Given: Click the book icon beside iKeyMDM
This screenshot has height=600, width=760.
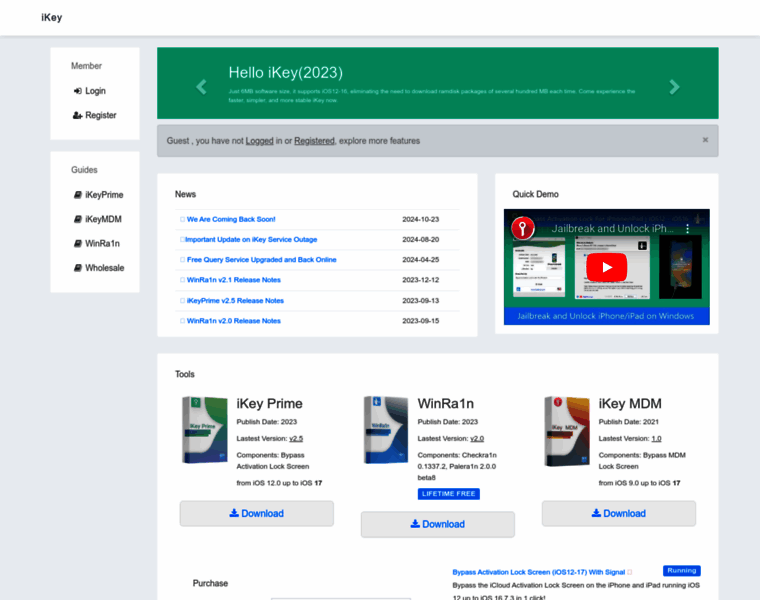Looking at the screenshot, I should 78,219.
